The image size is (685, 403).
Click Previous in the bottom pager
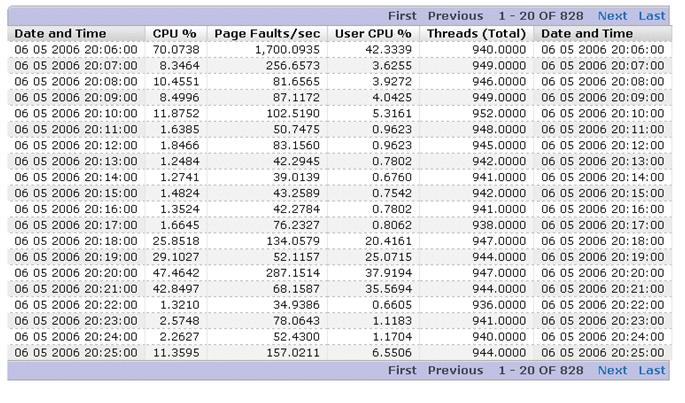click(455, 371)
